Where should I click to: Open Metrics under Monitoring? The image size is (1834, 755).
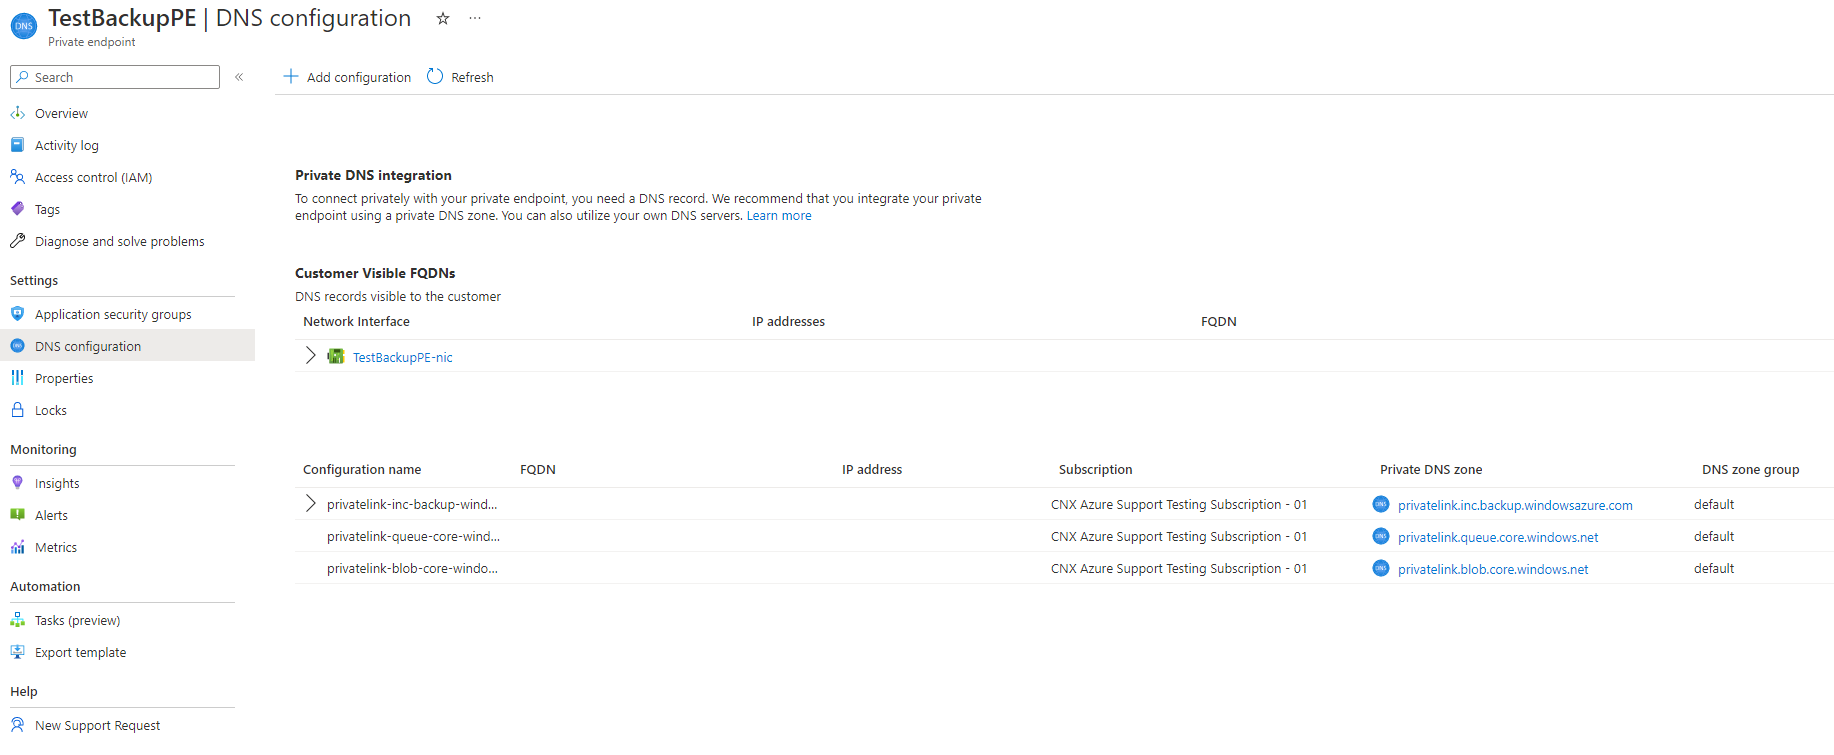(x=56, y=548)
